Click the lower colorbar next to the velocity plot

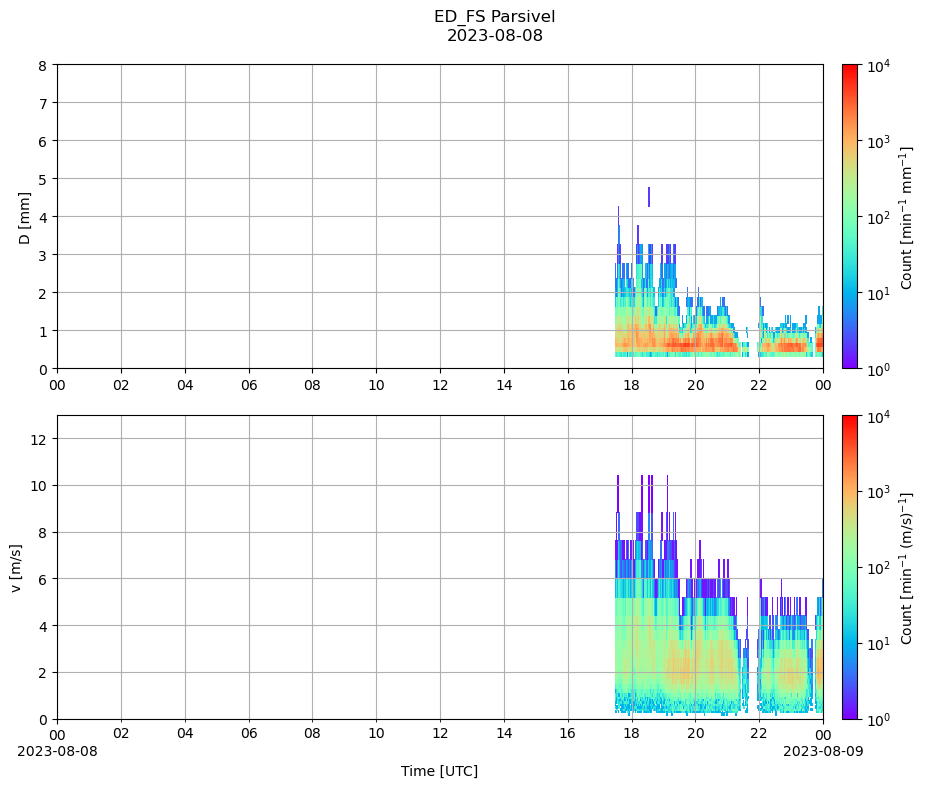pos(850,568)
